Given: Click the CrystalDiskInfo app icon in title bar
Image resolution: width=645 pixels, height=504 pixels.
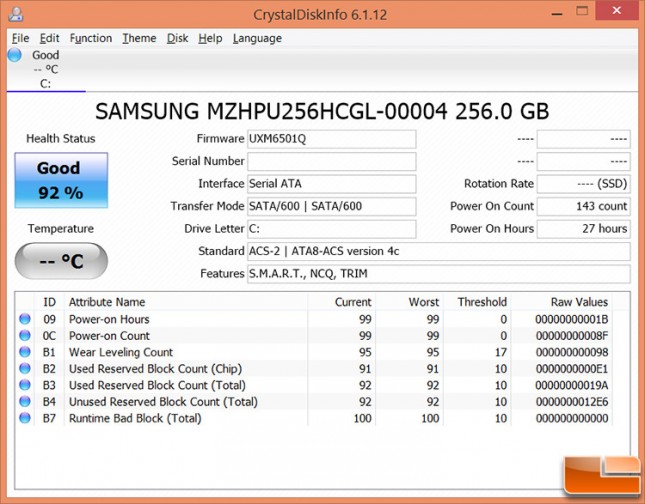Looking at the screenshot, I should coord(16,14).
